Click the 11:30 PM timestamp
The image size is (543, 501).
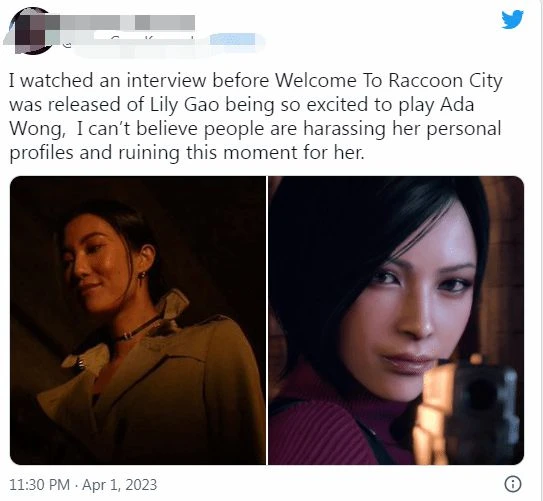39,484
